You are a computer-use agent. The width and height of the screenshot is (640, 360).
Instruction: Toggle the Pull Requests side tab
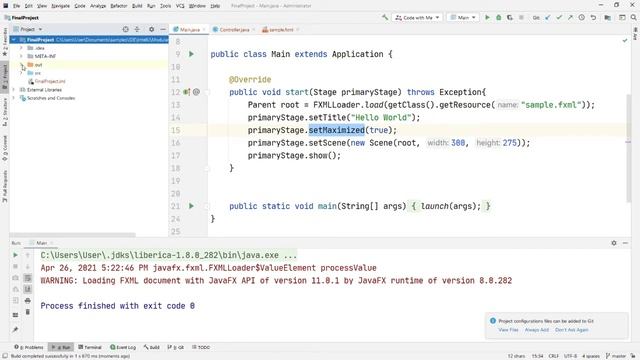point(4,186)
